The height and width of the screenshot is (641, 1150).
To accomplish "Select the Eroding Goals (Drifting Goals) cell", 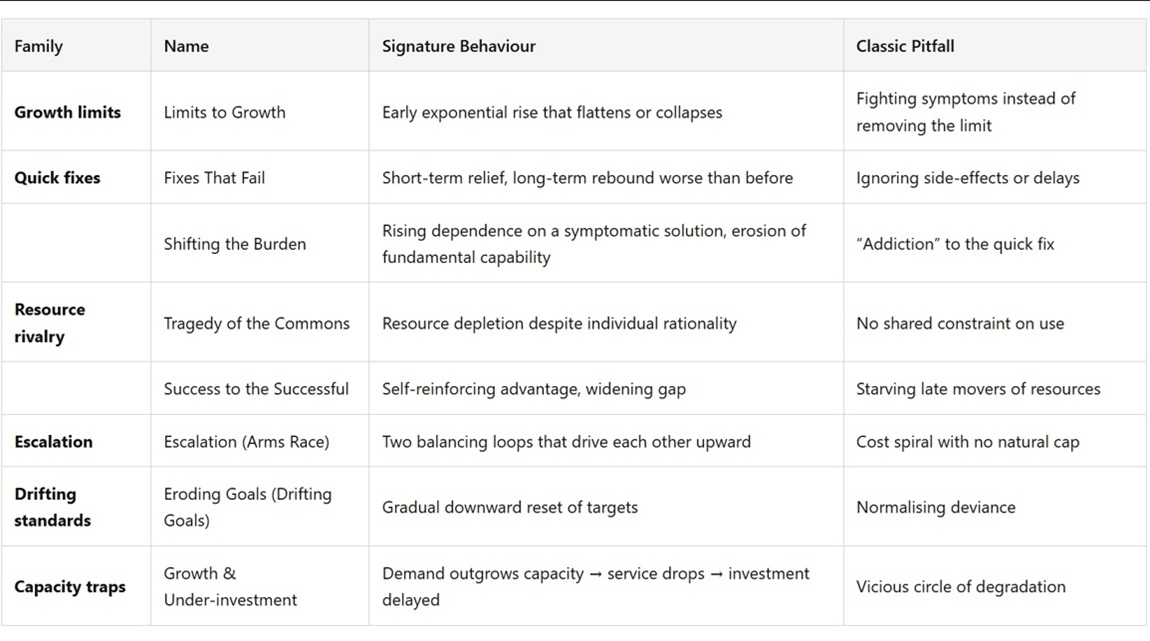I will [248, 507].
